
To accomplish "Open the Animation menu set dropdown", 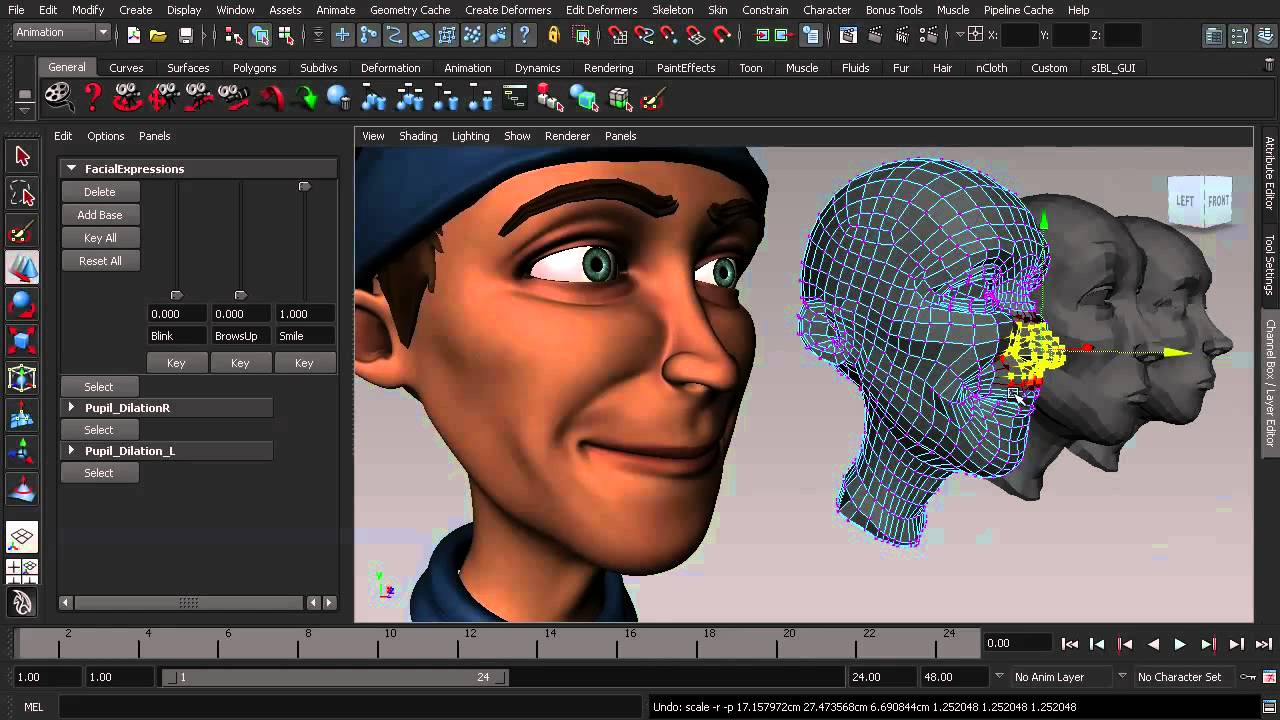I will click(x=102, y=32).
